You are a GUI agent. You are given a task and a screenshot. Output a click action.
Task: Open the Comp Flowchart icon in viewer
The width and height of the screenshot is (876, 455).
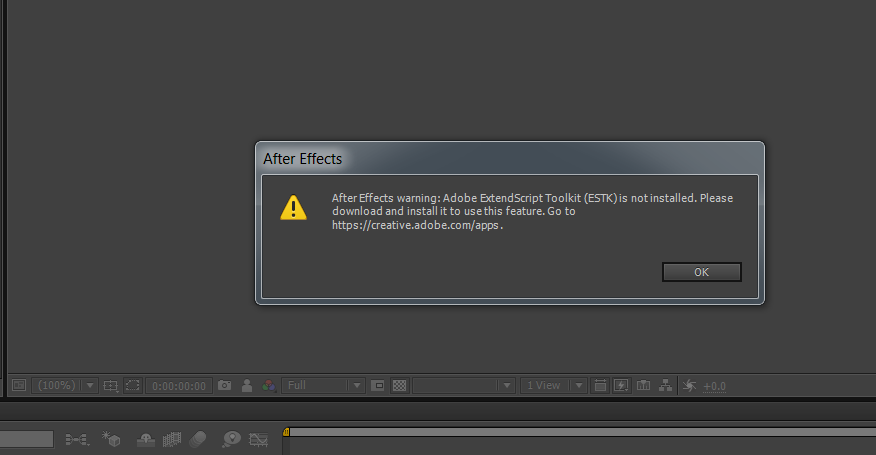pos(665,386)
